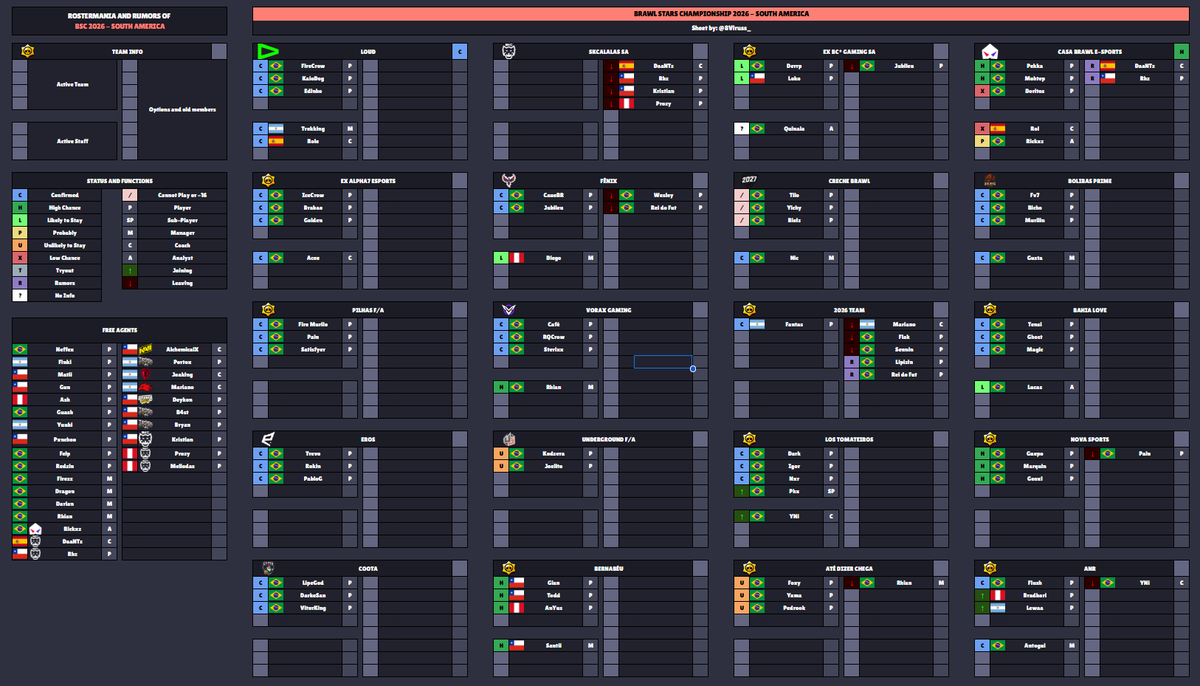Image resolution: width=1200 pixels, height=686 pixels.
Task: Click the fill handle of the selected cell
Action: (x=692, y=369)
